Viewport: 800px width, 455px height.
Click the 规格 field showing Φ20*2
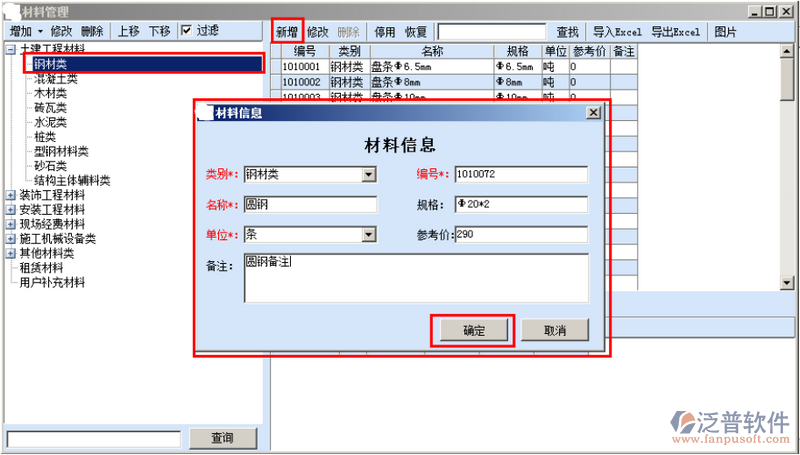point(521,205)
